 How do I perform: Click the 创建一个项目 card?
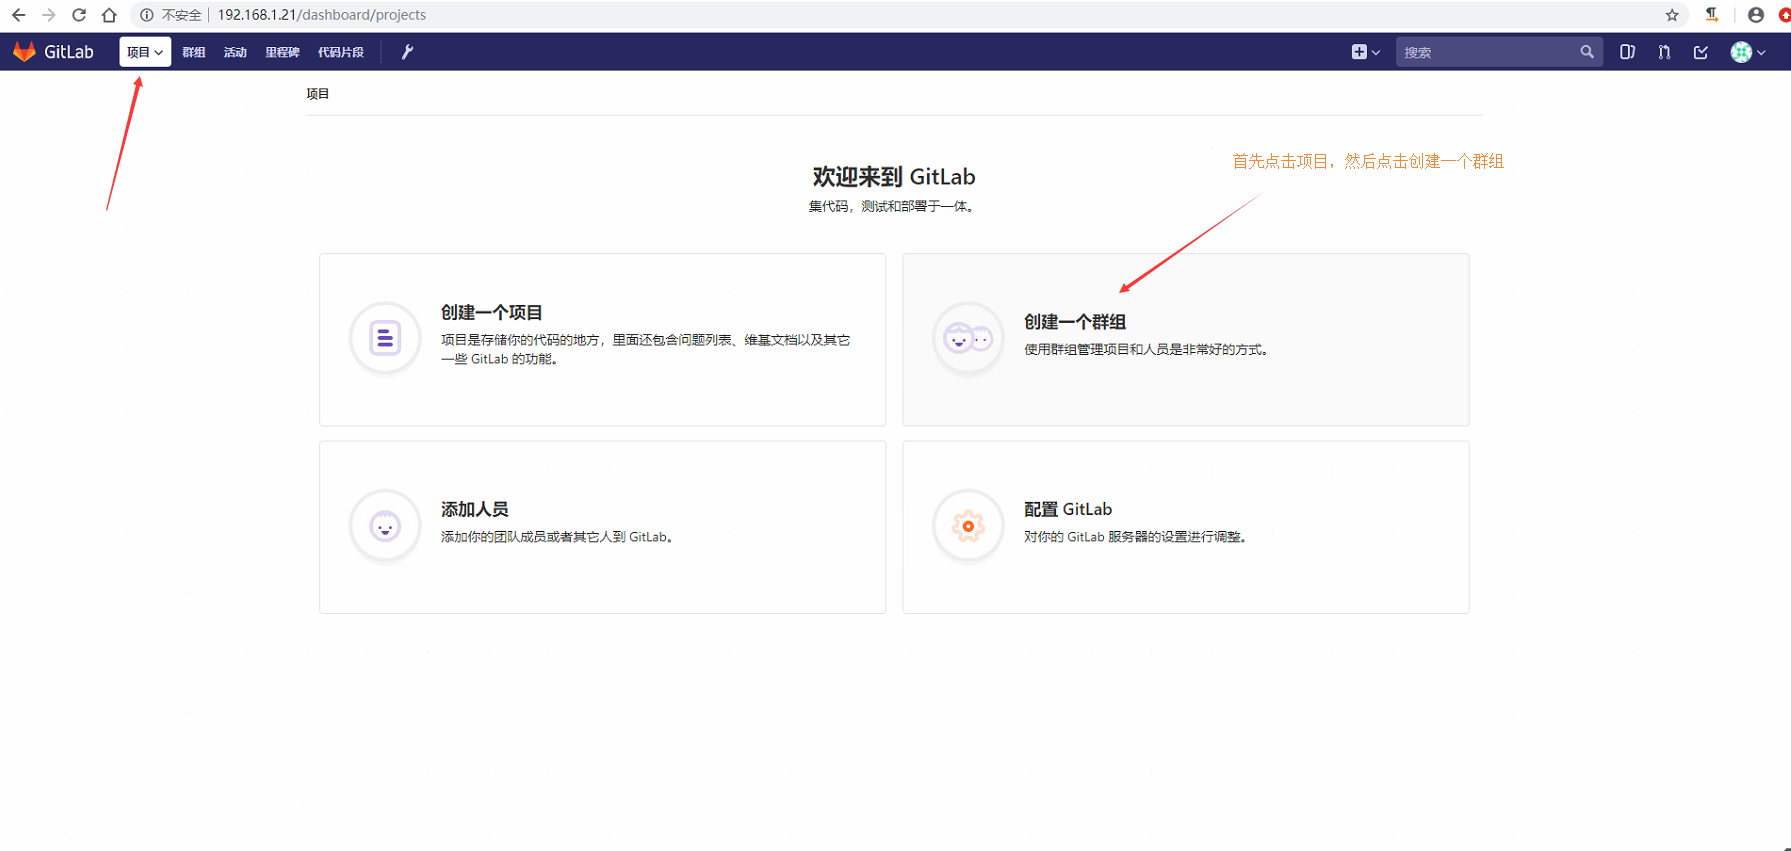pyautogui.click(x=603, y=340)
